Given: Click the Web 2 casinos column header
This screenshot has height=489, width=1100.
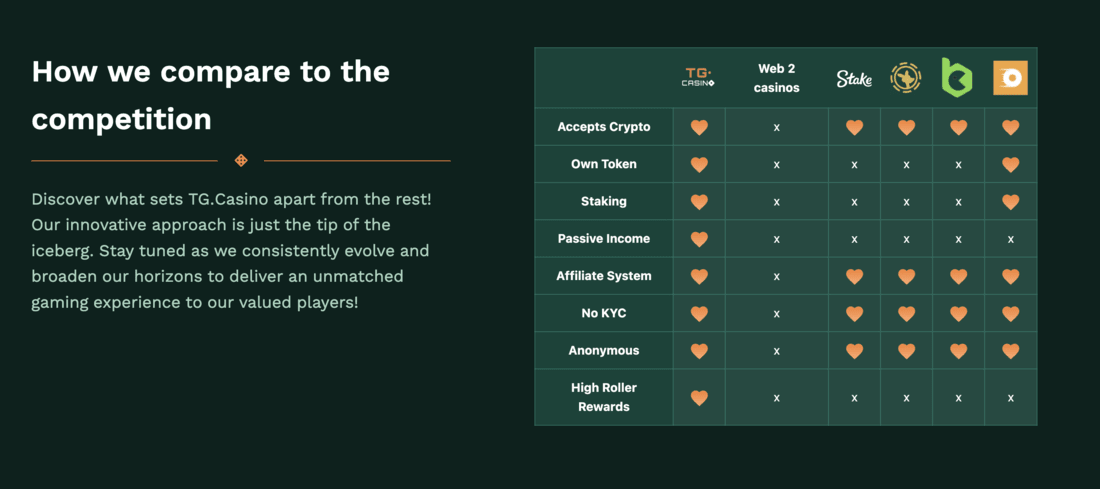Looking at the screenshot, I should 777,79.
